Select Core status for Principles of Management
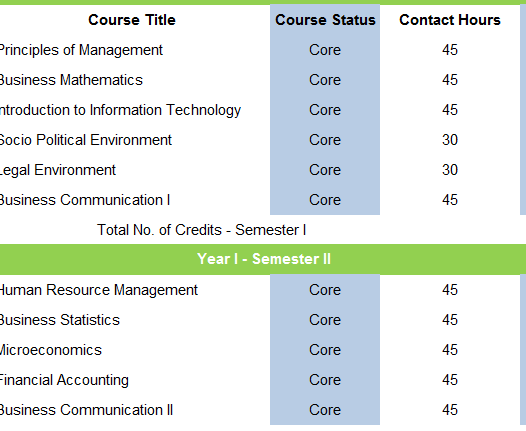Screen dimensions: 526x431 [325, 50]
